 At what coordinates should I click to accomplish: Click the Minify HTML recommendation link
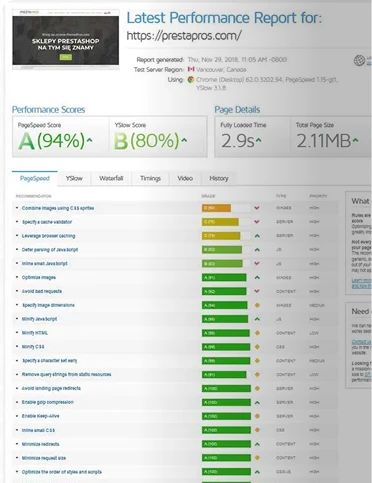[35, 333]
